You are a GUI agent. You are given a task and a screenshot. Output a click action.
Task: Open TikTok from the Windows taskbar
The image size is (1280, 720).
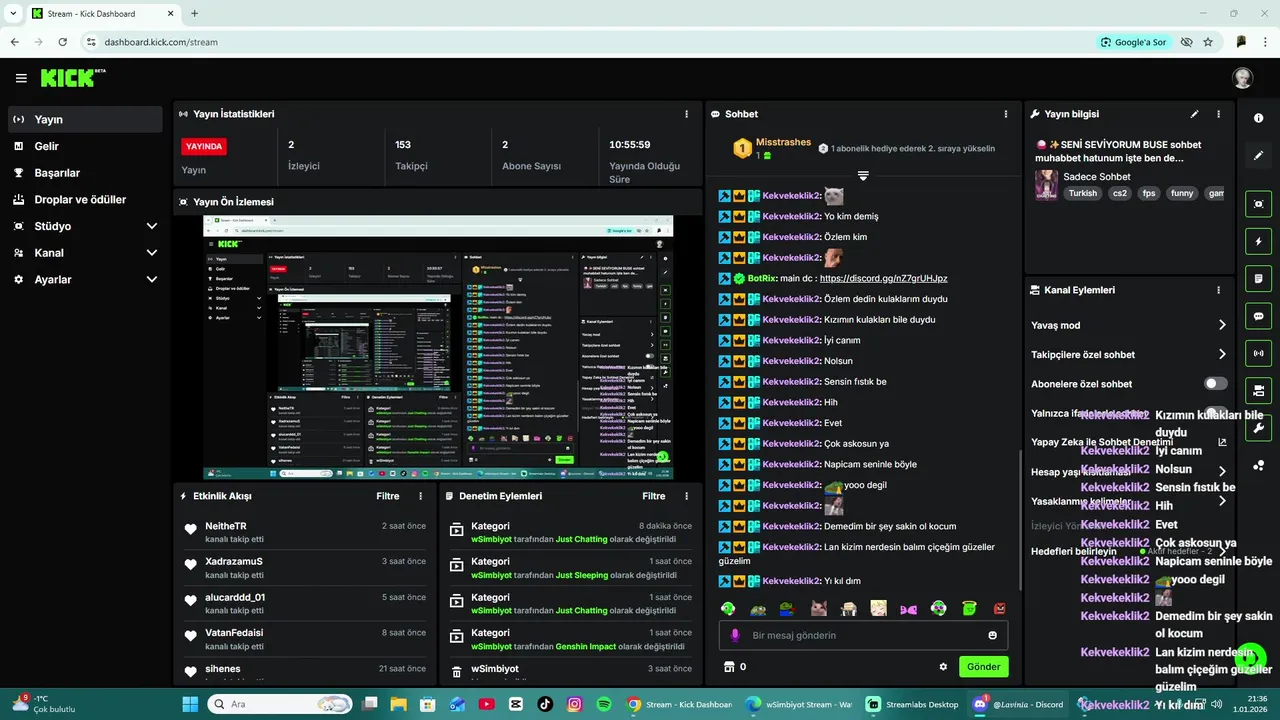pos(545,704)
